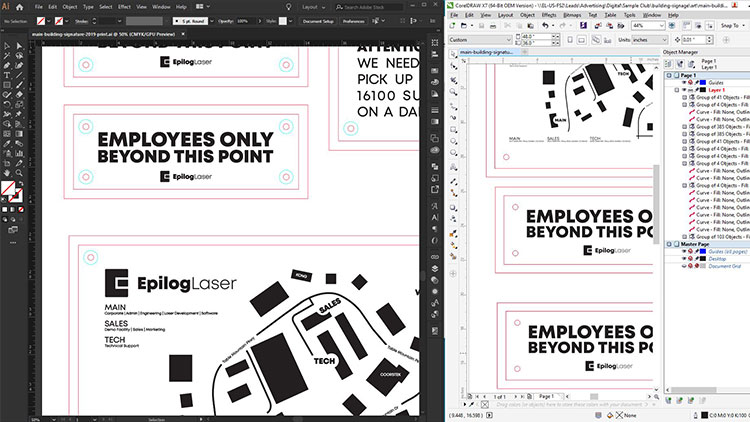The width and height of the screenshot is (750, 422).
Task: Set landscape page orientation in CorelDRAW
Action: point(582,40)
